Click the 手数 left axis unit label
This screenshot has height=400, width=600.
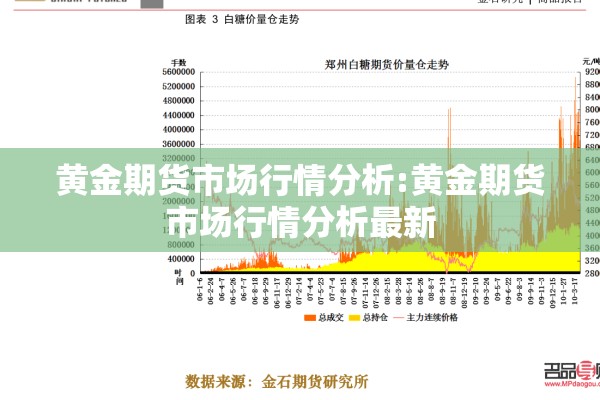click(x=178, y=62)
